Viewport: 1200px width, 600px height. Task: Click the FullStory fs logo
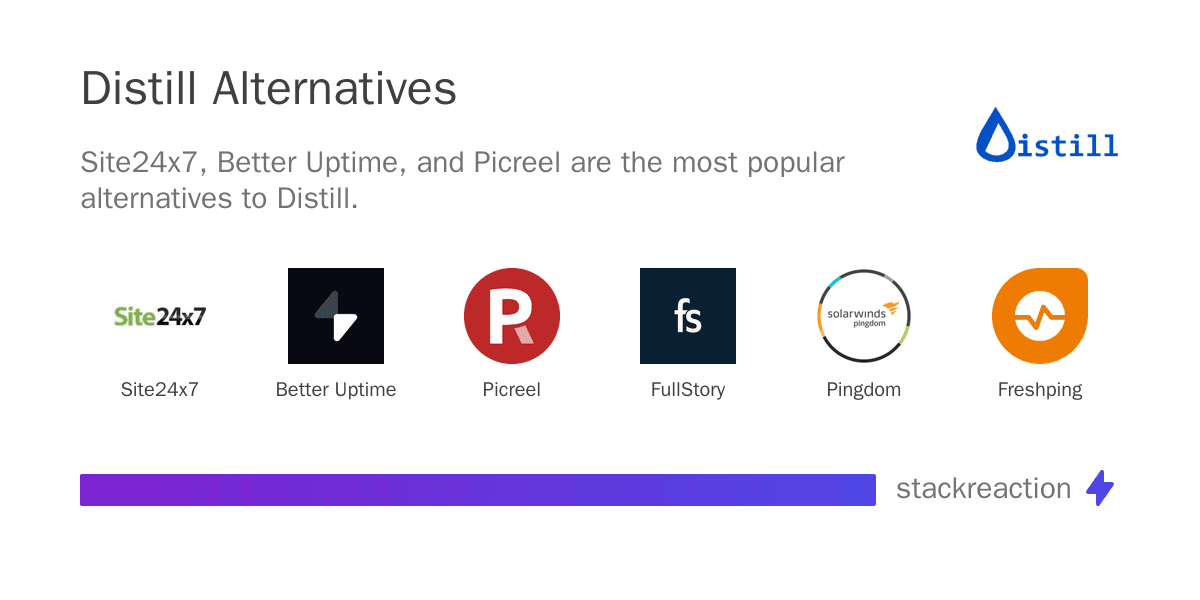click(688, 316)
